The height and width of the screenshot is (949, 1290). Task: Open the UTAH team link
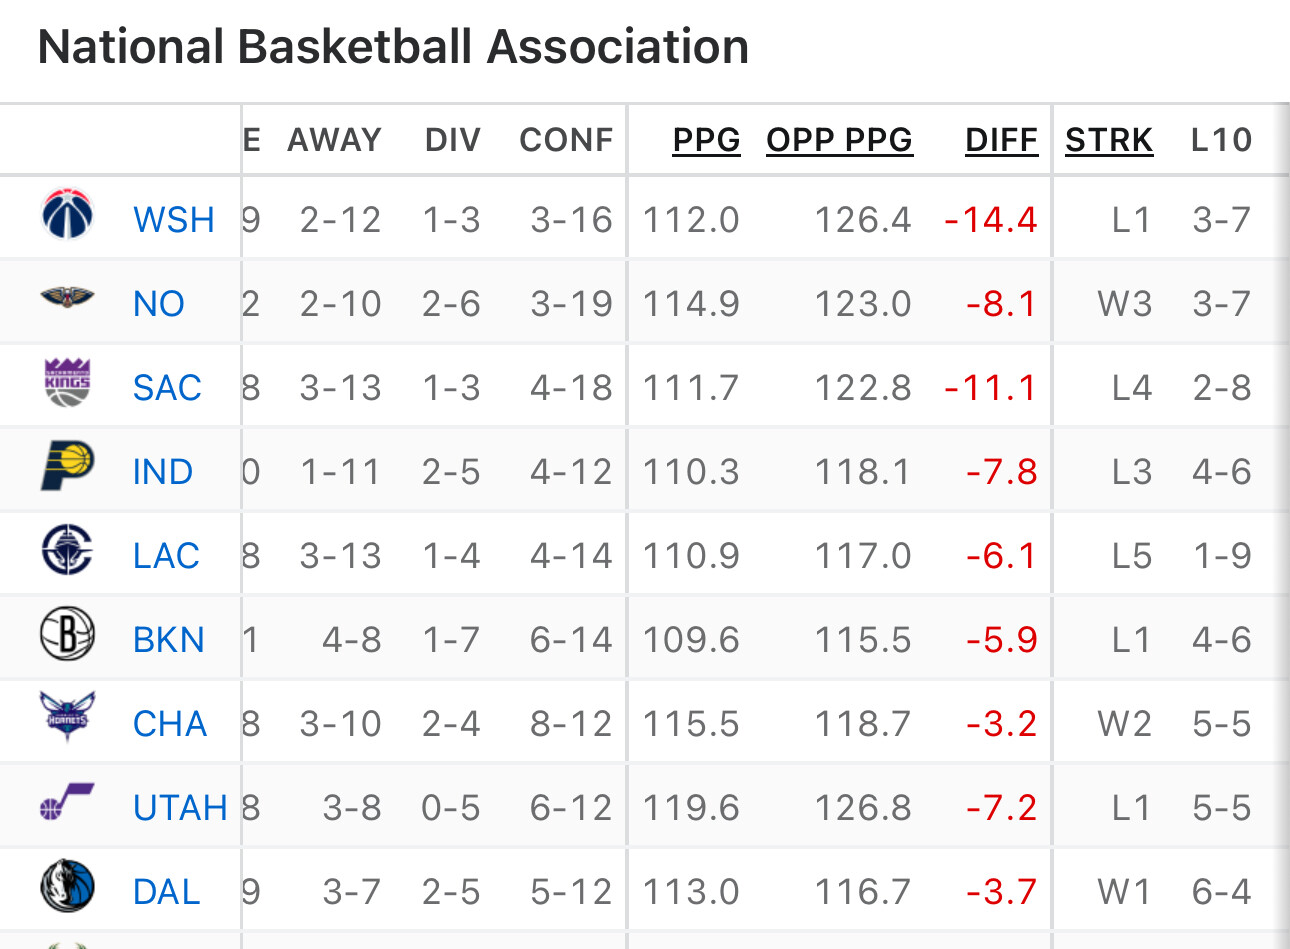[180, 808]
